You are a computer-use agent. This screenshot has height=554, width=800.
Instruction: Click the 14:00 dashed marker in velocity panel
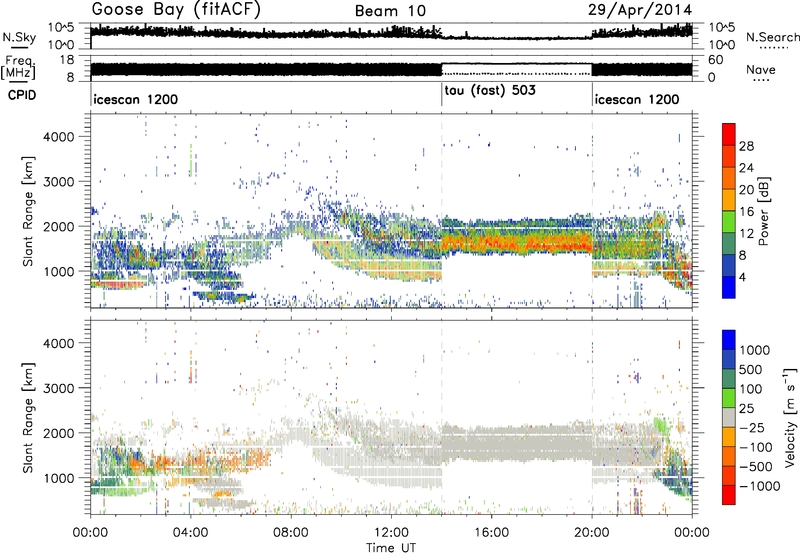click(x=441, y=417)
